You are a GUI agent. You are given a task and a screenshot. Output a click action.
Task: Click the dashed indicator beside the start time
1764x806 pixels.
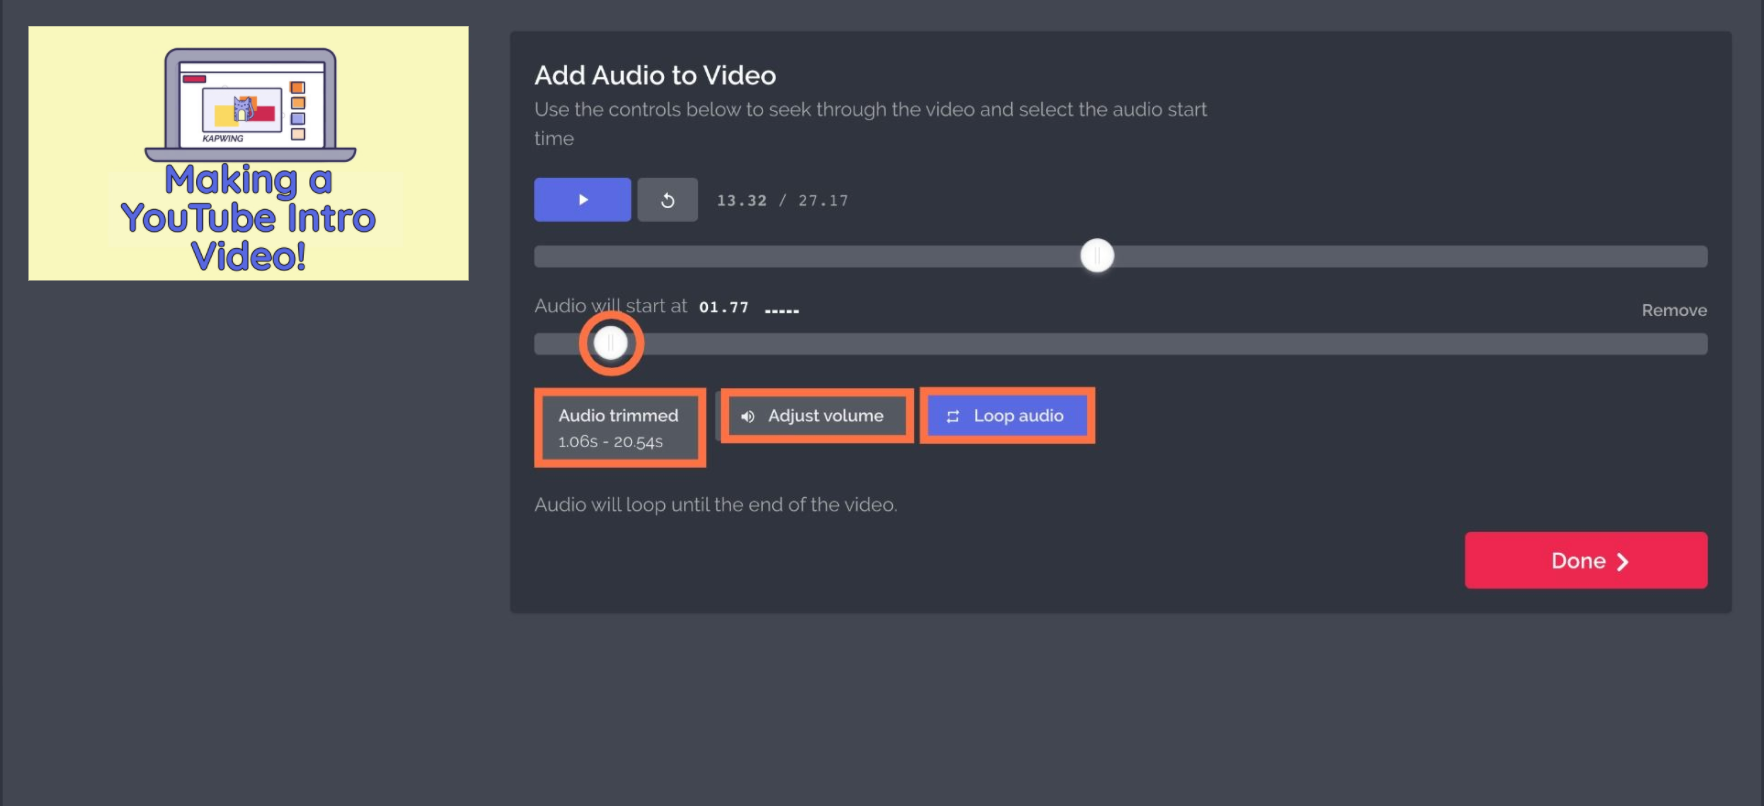pyautogui.click(x=781, y=311)
